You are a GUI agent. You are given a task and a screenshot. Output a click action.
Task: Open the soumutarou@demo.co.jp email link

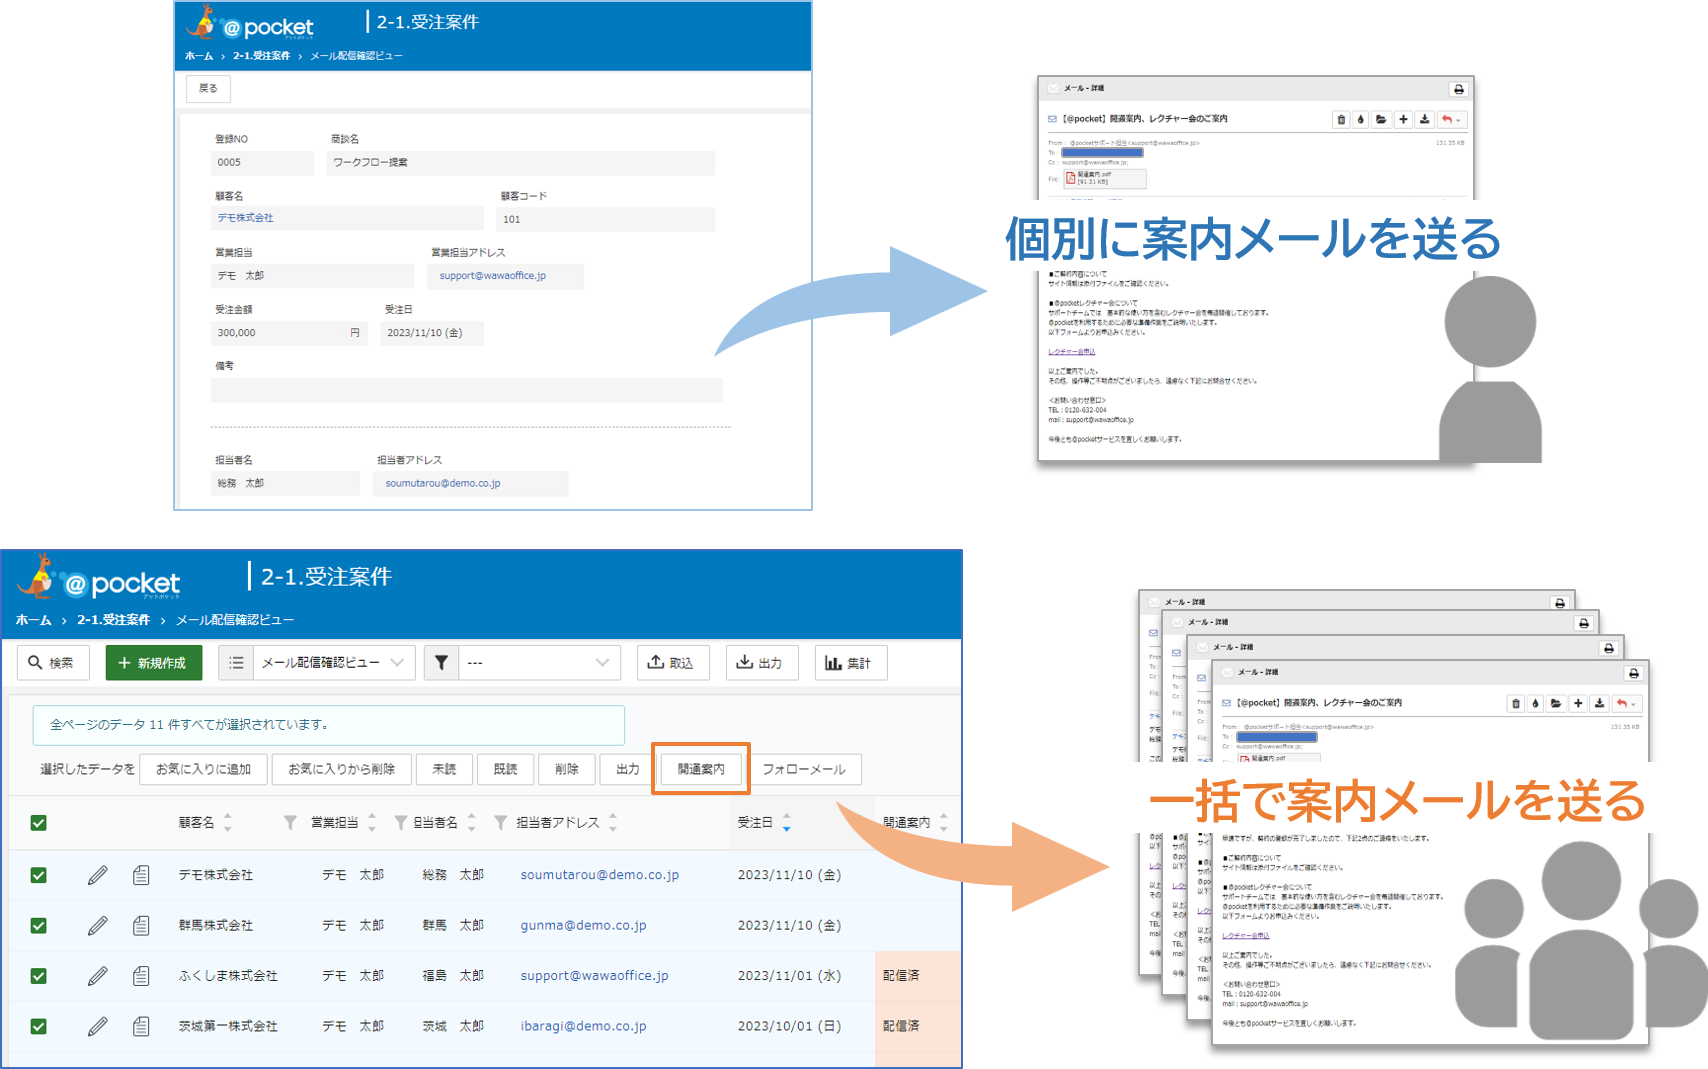(598, 874)
